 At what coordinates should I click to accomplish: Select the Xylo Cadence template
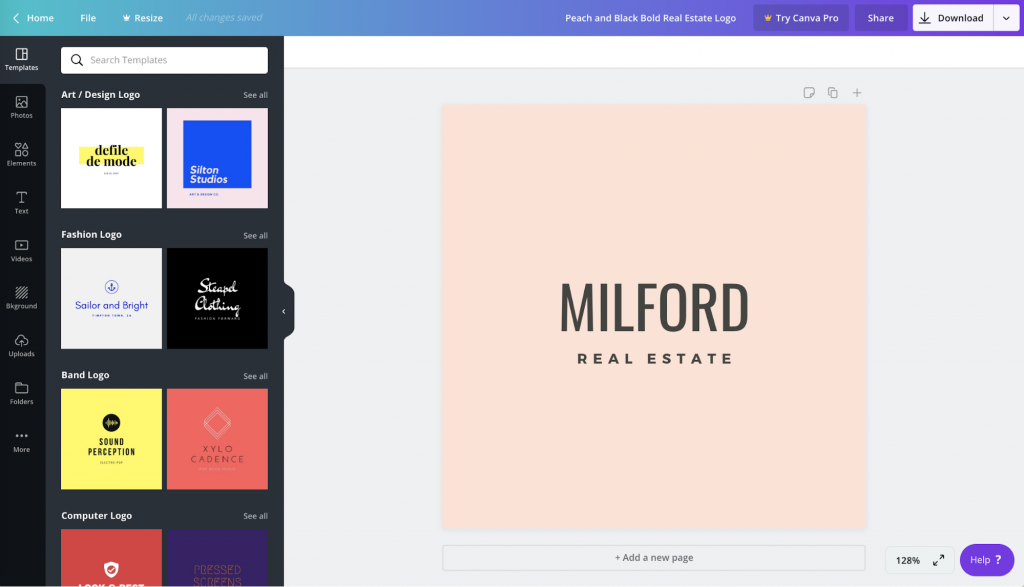pyautogui.click(x=217, y=439)
